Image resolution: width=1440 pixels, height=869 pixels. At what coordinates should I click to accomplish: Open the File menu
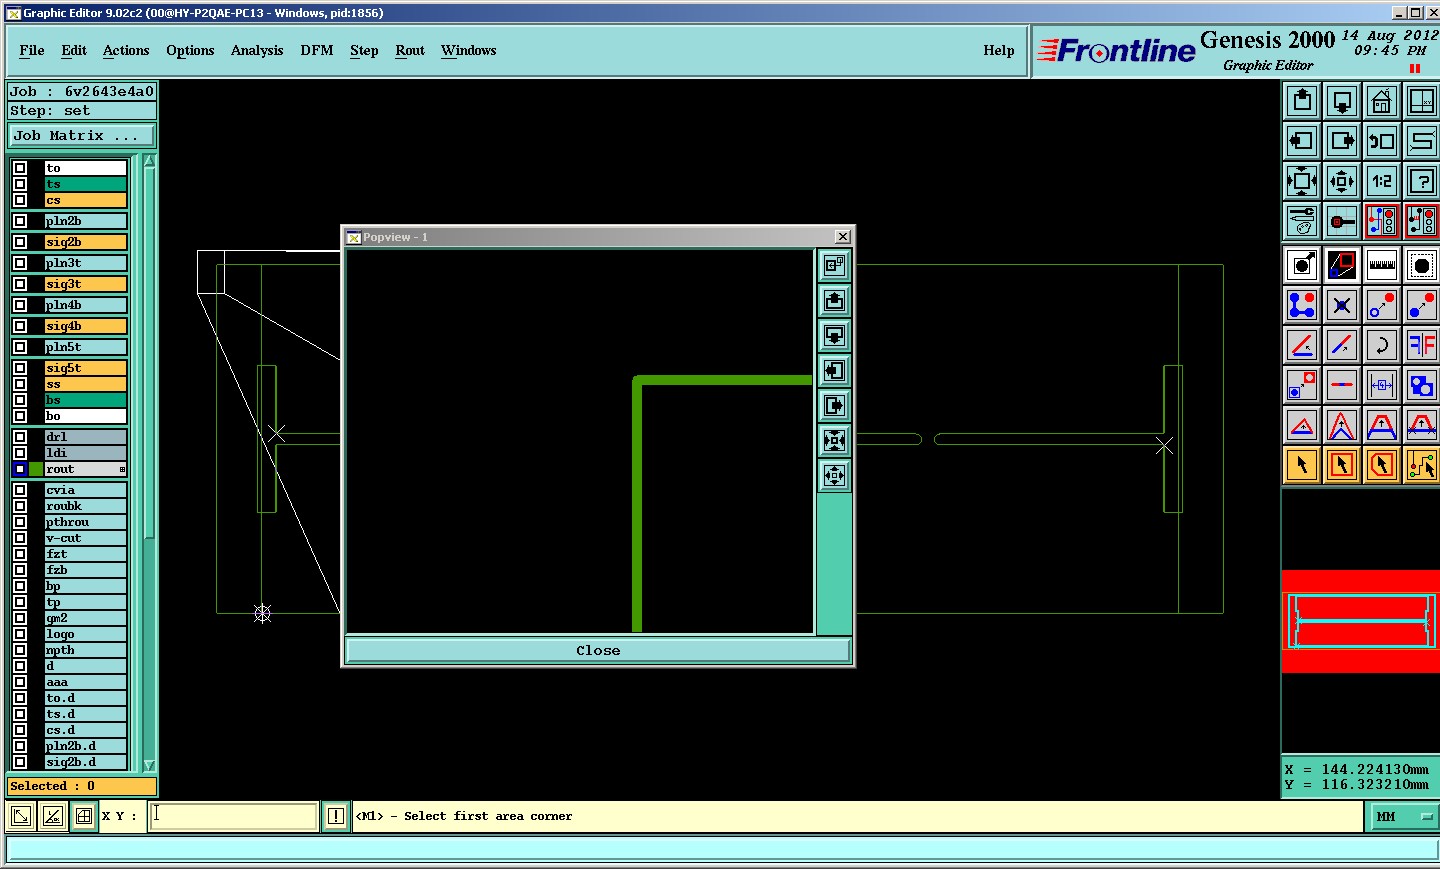point(32,50)
